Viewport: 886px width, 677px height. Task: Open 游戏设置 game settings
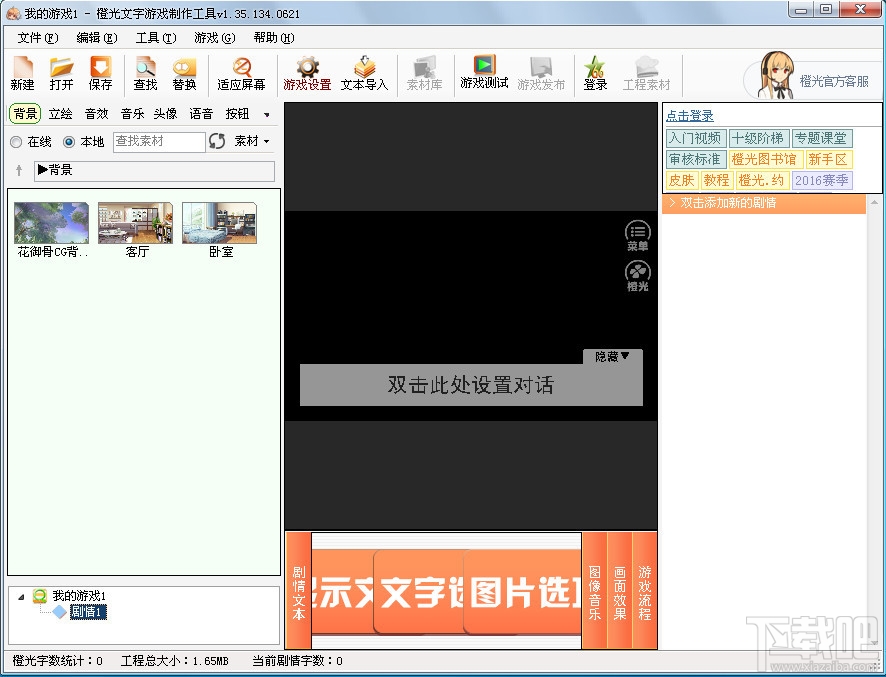click(307, 73)
